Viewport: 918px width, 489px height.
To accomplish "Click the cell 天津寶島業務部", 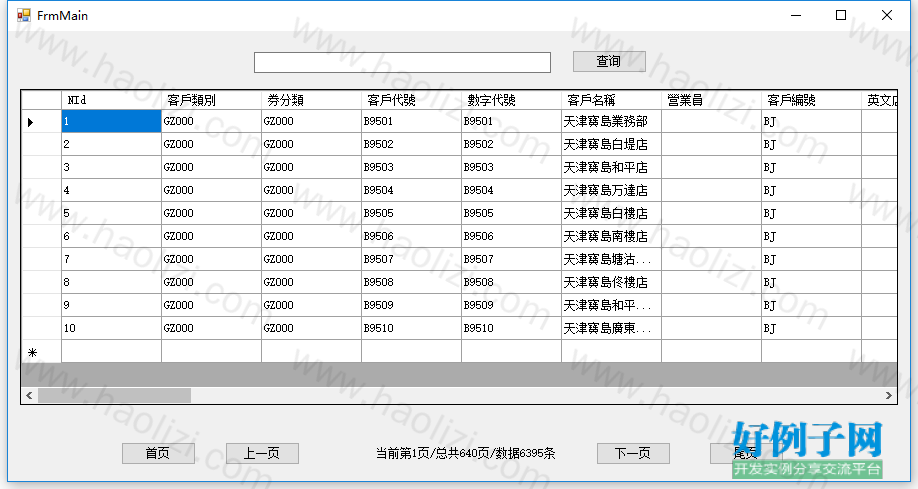I will (x=612, y=121).
